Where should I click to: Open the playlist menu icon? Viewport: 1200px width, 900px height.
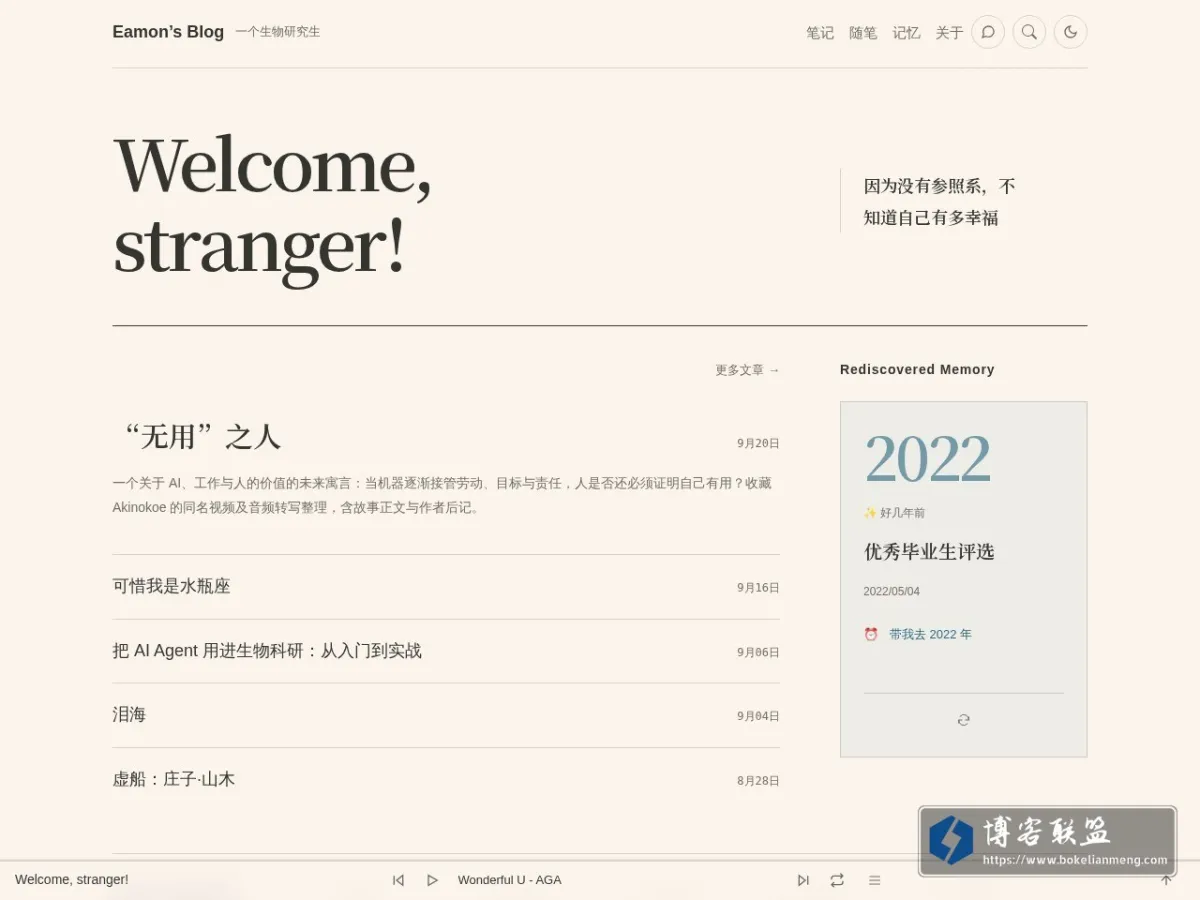click(x=874, y=880)
